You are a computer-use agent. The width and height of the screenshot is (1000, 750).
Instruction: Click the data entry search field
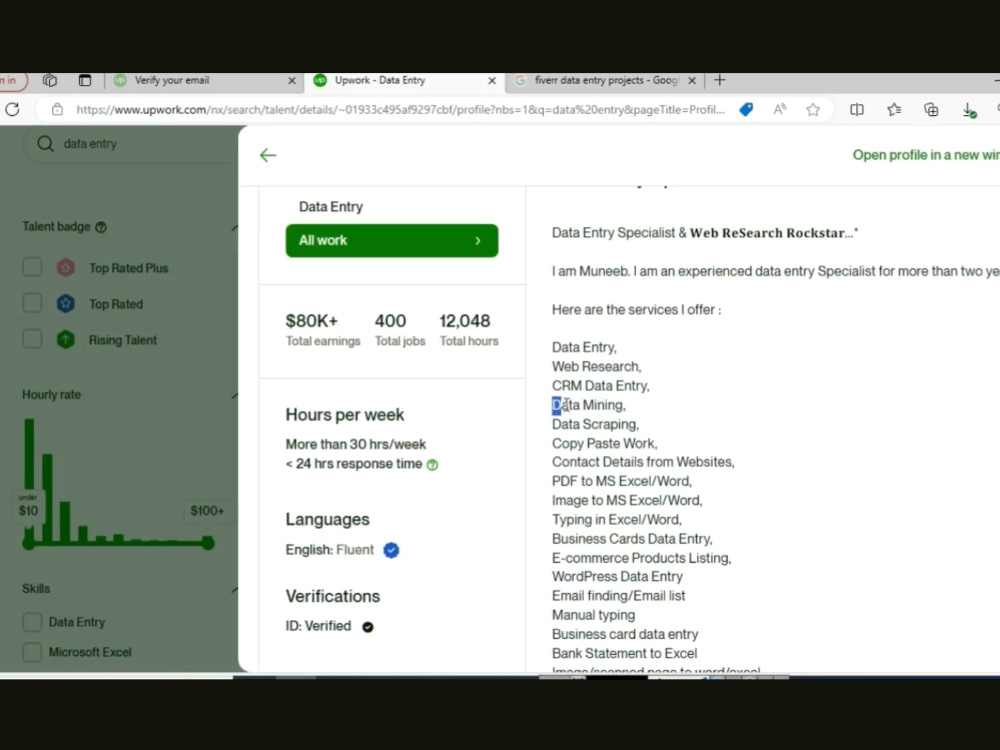point(131,143)
